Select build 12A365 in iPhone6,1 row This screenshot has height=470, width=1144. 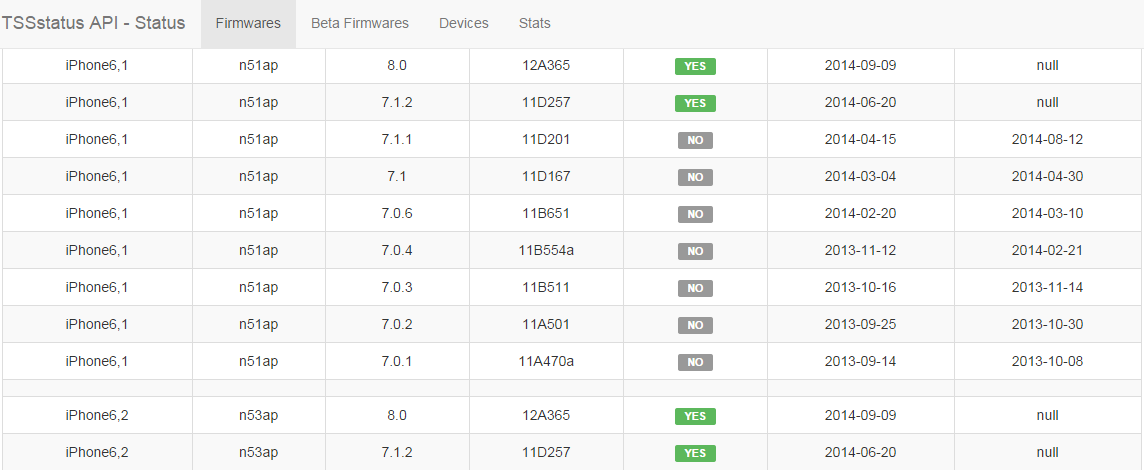[546, 65]
